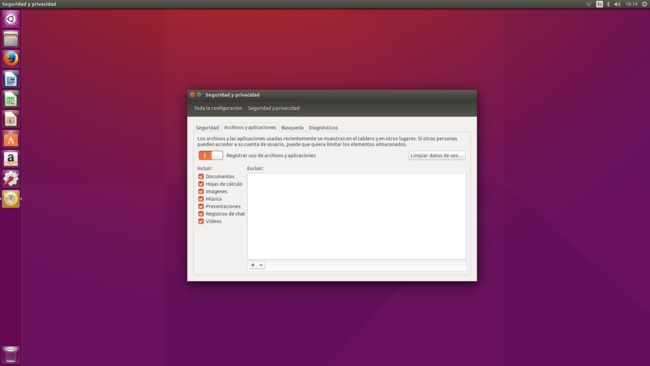Open the Bluetooth indicator menu
Screen dimensions: 650x366
pyautogui.click(x=609, y=4)
